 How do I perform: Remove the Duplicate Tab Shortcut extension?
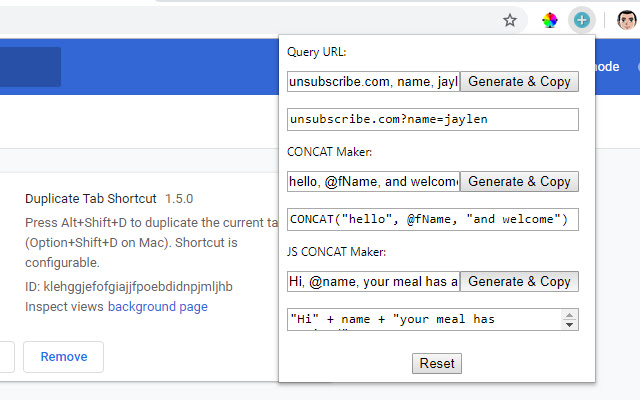[62, 357]
